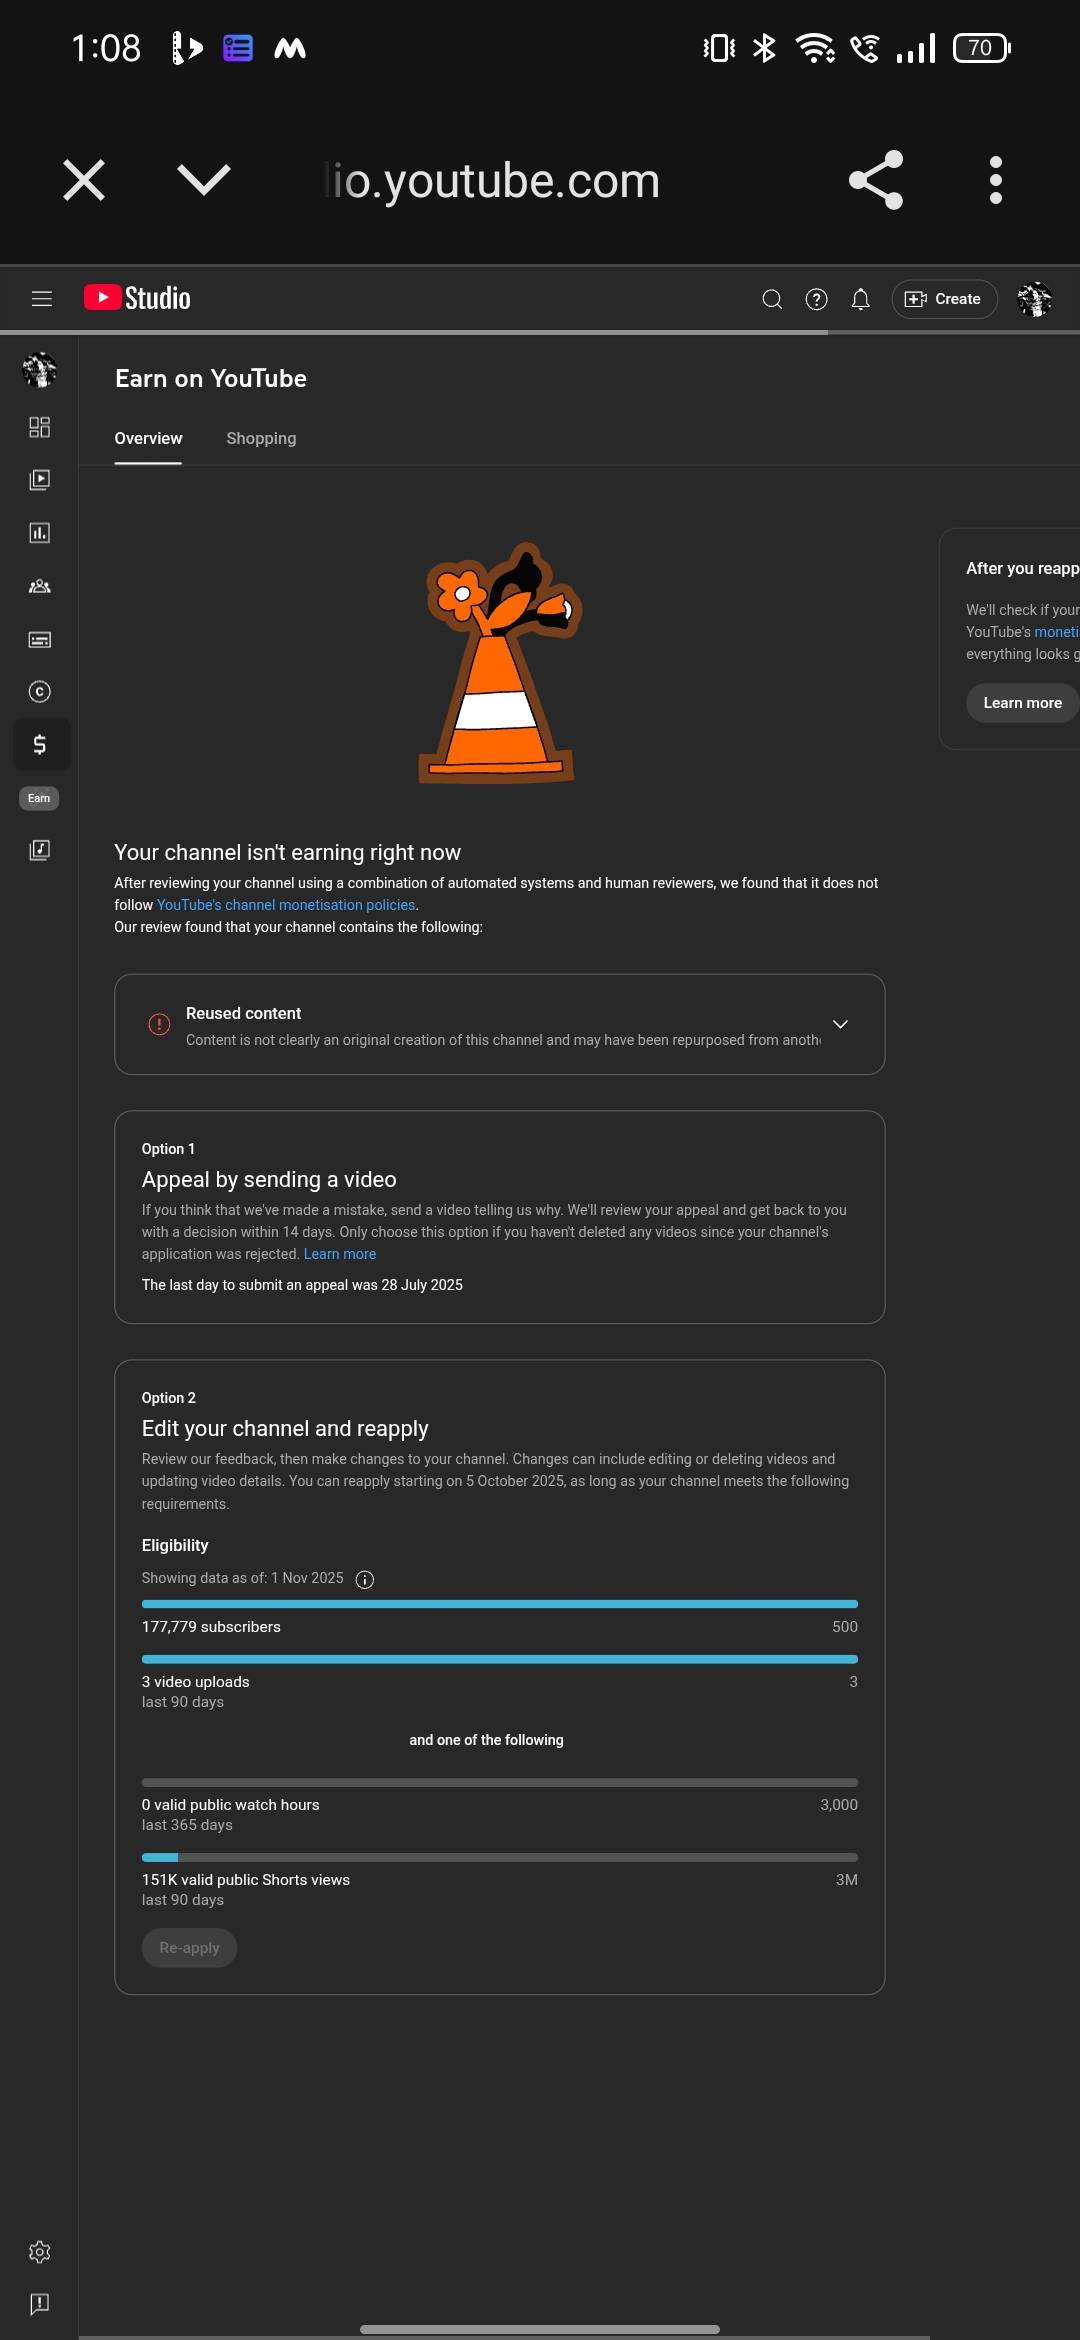Open the browser three-dot menu
1080x2340 pixels.
pyautogui.click(x=995, y=180)
